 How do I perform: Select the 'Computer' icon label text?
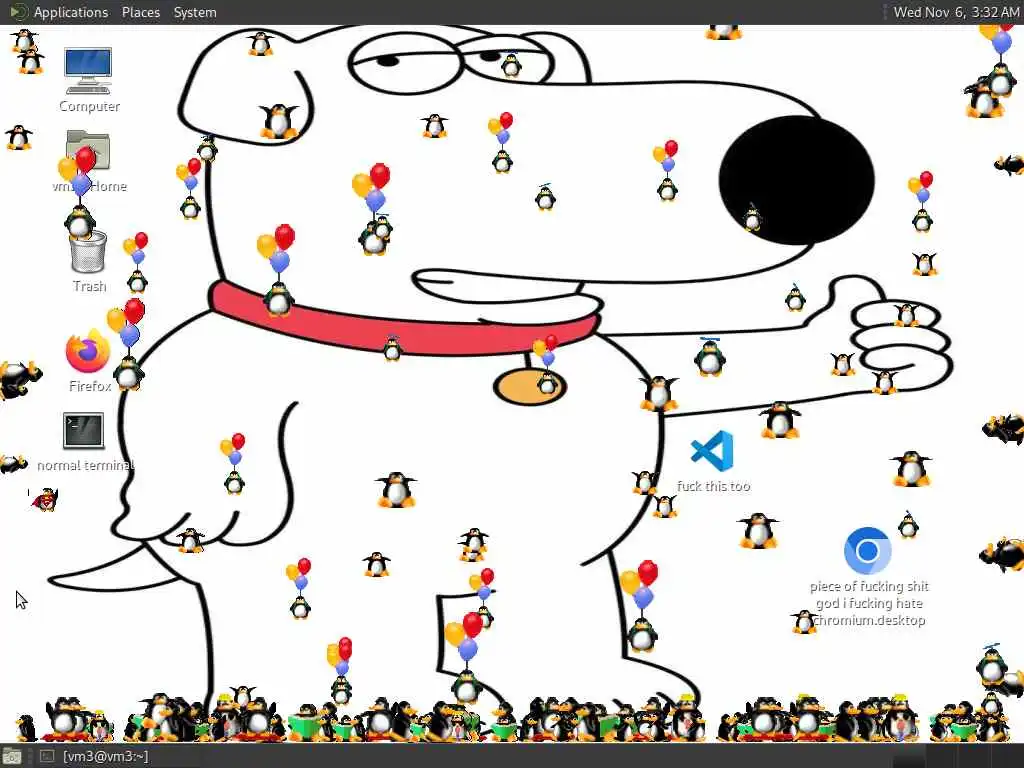tap(89, 106)
